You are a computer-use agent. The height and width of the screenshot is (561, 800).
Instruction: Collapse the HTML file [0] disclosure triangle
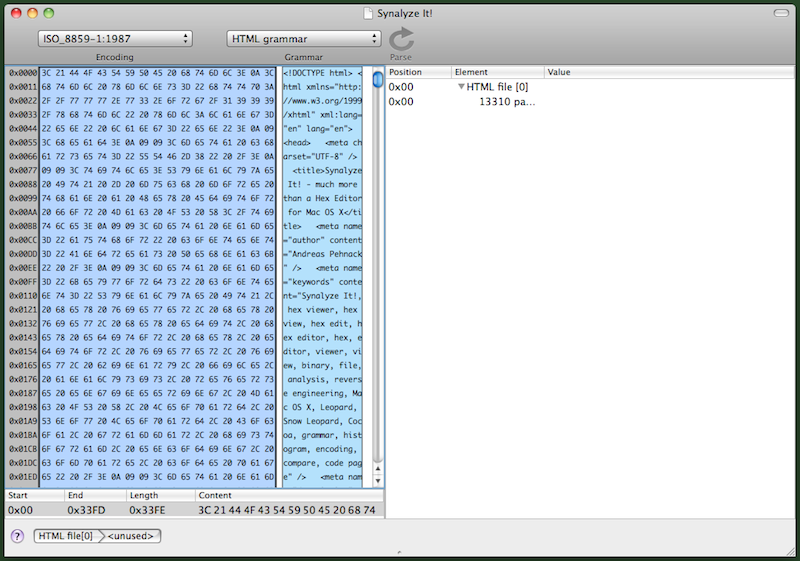pos(461,87)
